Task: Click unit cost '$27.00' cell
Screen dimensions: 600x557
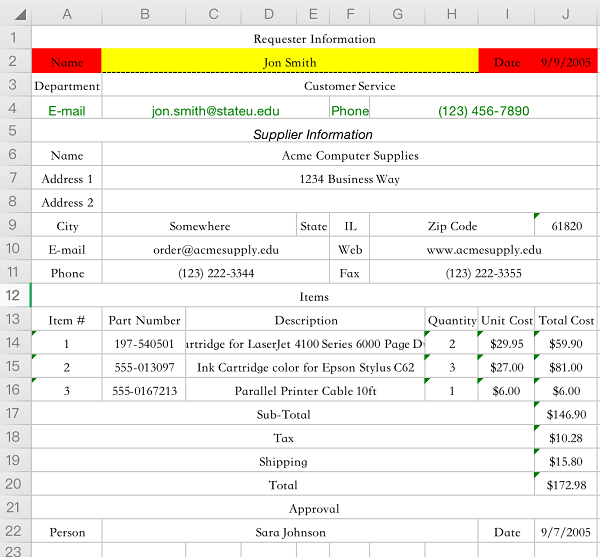Action: tap(506, 367)
